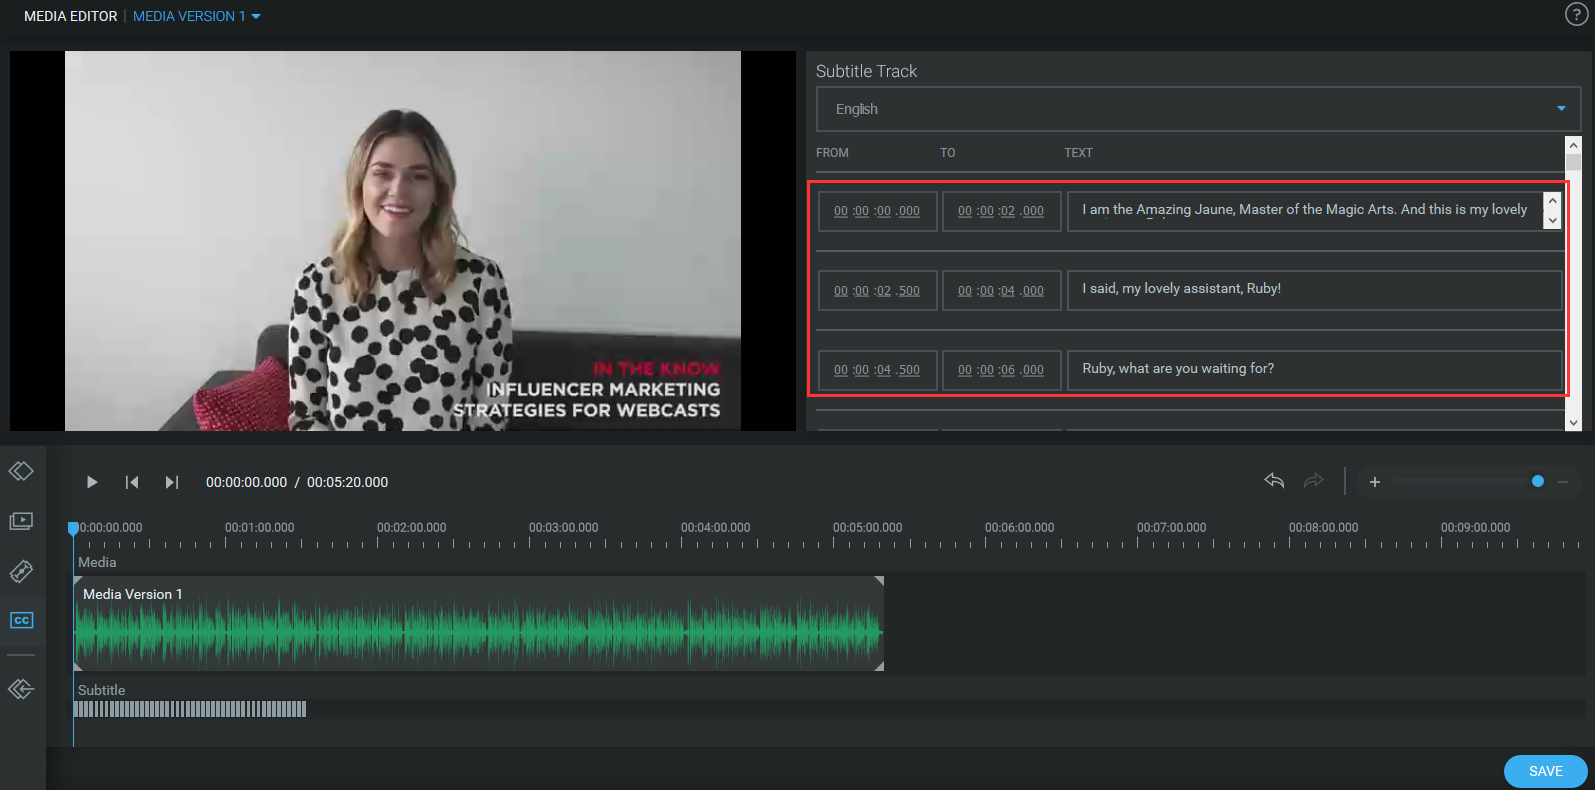Select the razor cut tool in sidebar
Screen dimensions: 1595x790
22,571
